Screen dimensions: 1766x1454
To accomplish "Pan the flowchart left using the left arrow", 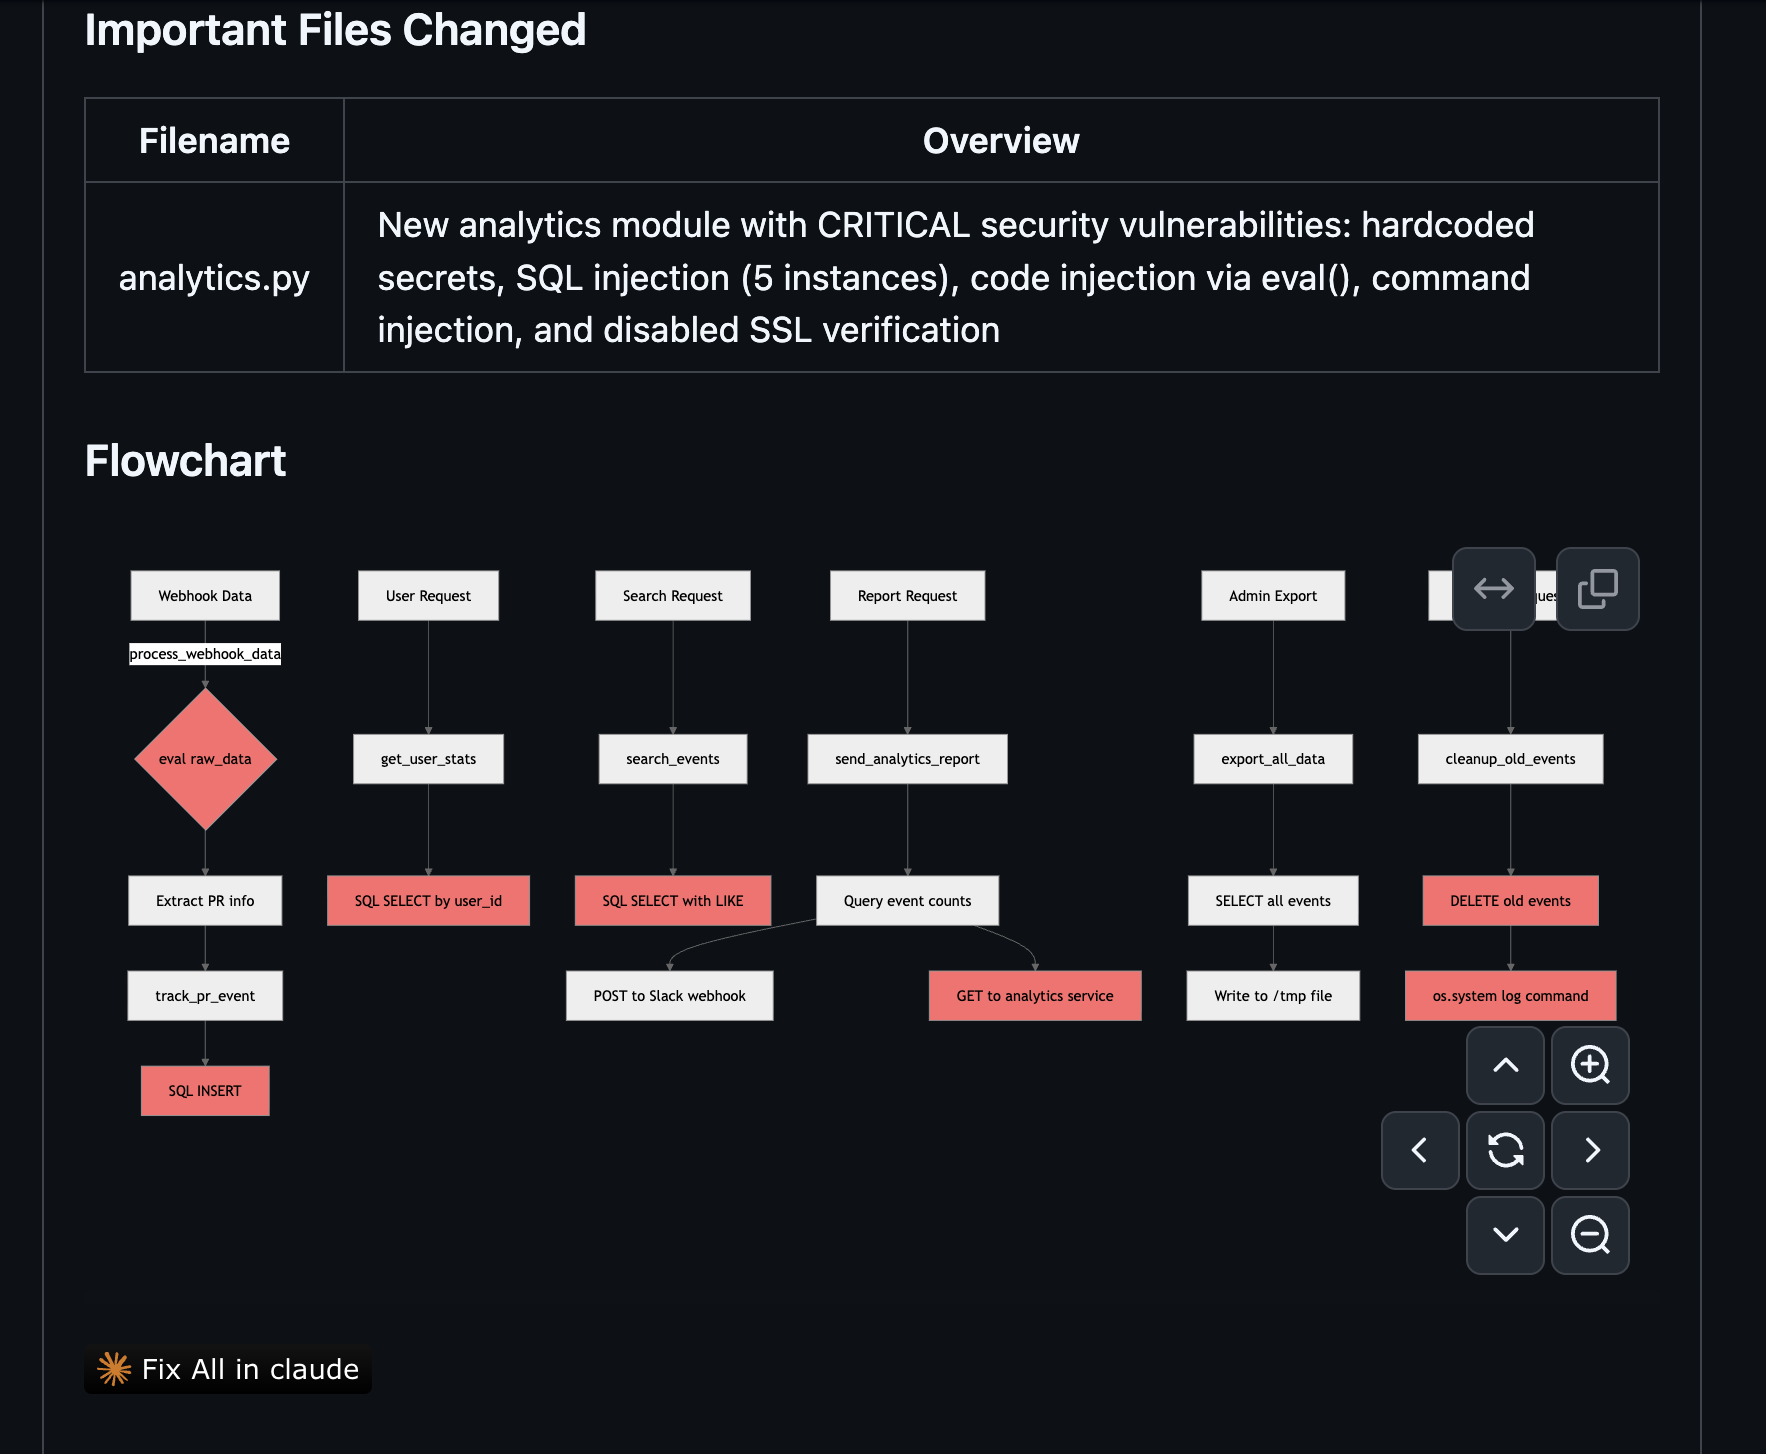I will [x=1420, y=1151].
